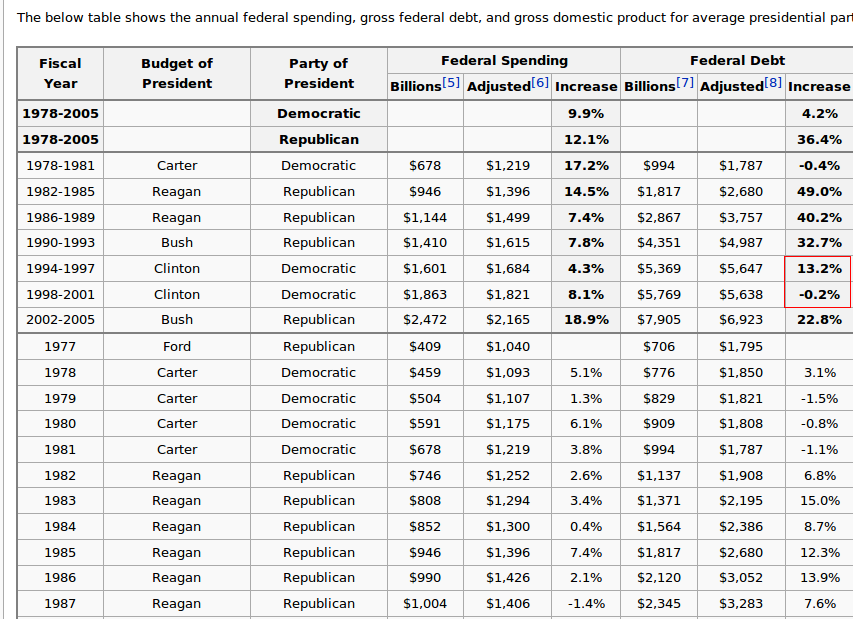The height and width of the screenshot is (619, 853).
Task: Open footnote 5 next to Billions under Federal Spending
Action: click(453, 83)
